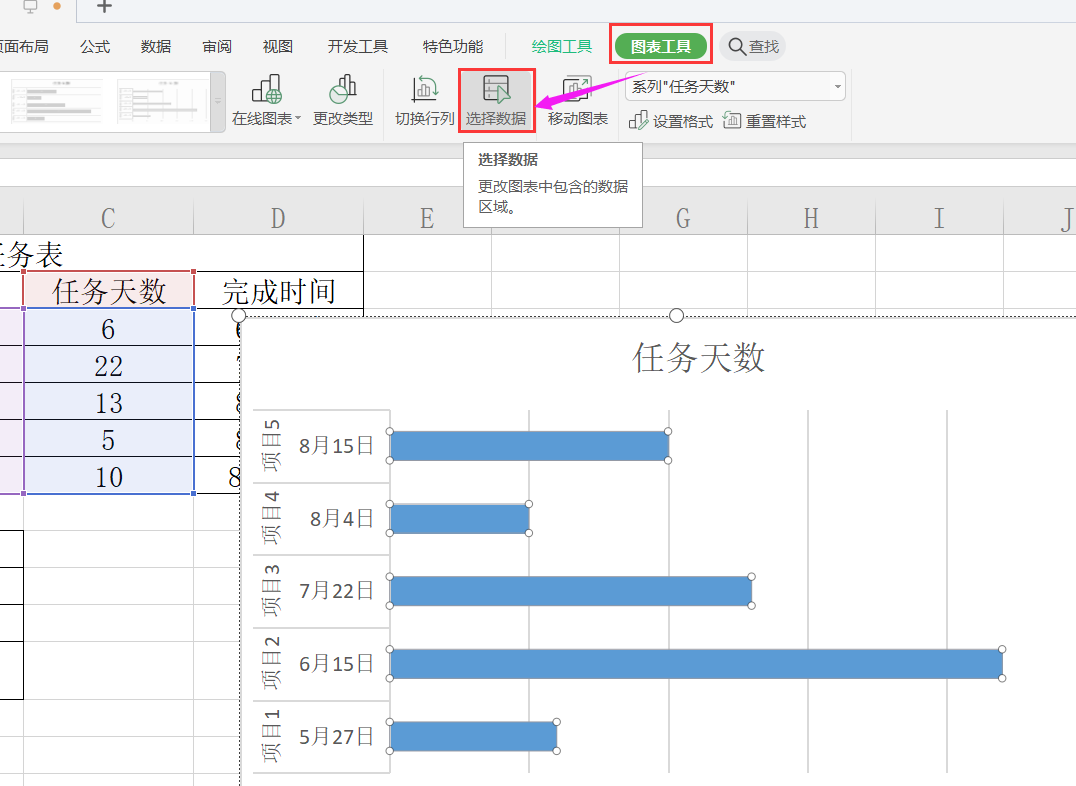Select column D header
1076x786 pixels.
click(278, 218)
